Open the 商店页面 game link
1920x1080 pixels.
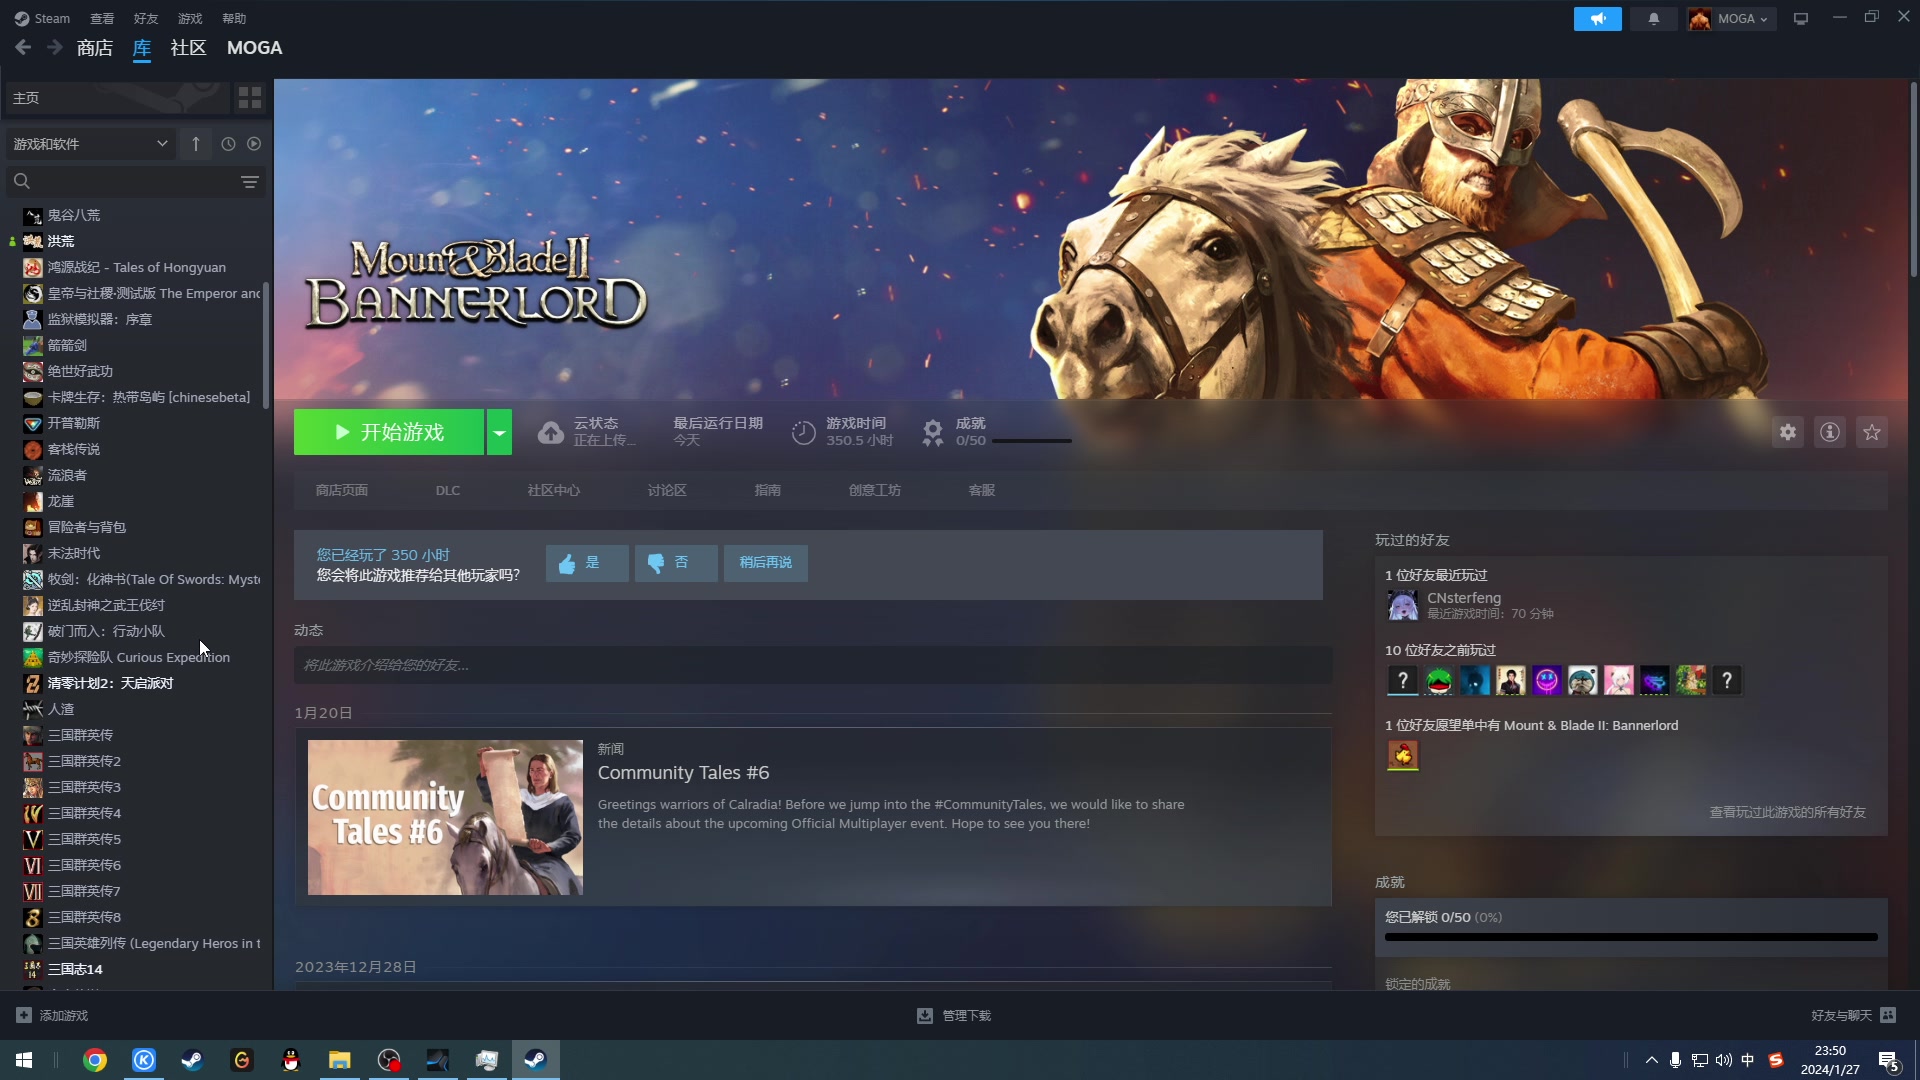[342, 490]
